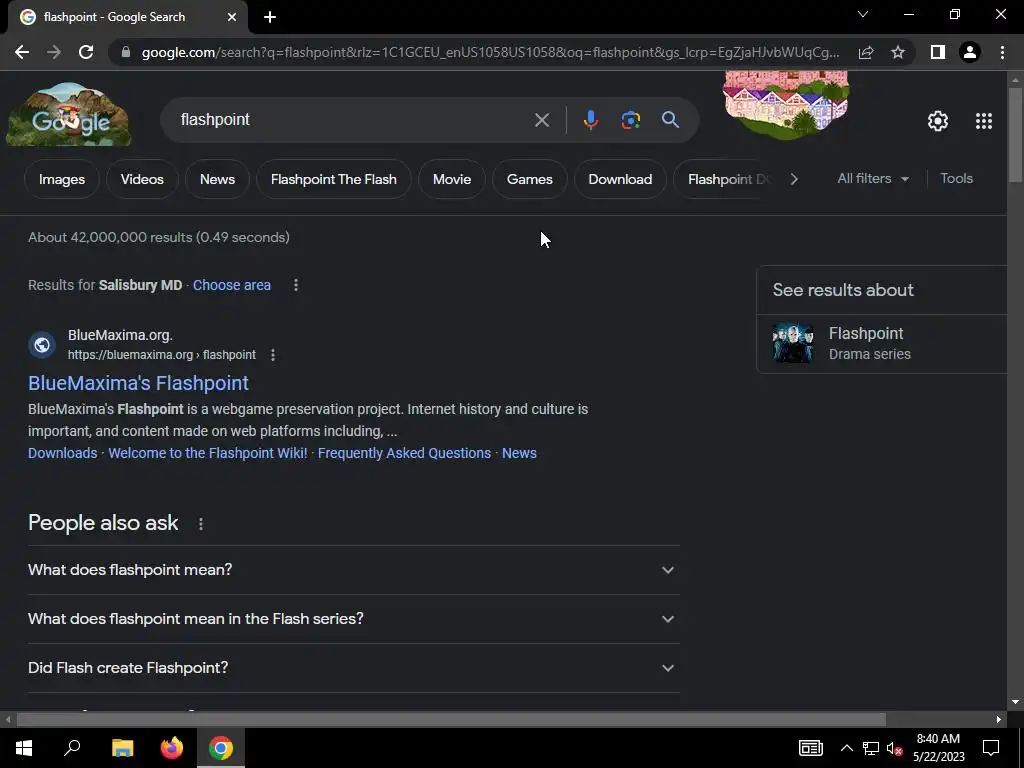The width and height of the screenshot is (1024, 768).
Task: Click the flashpoint search input field
Action: pos(353,120)
